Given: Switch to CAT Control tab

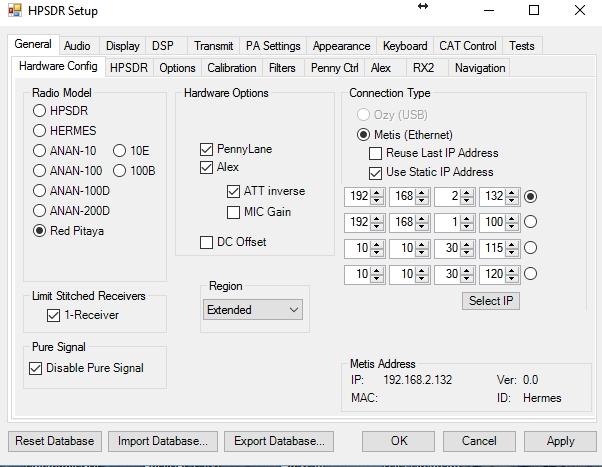Looking at the screenshot, I should 468,46.
